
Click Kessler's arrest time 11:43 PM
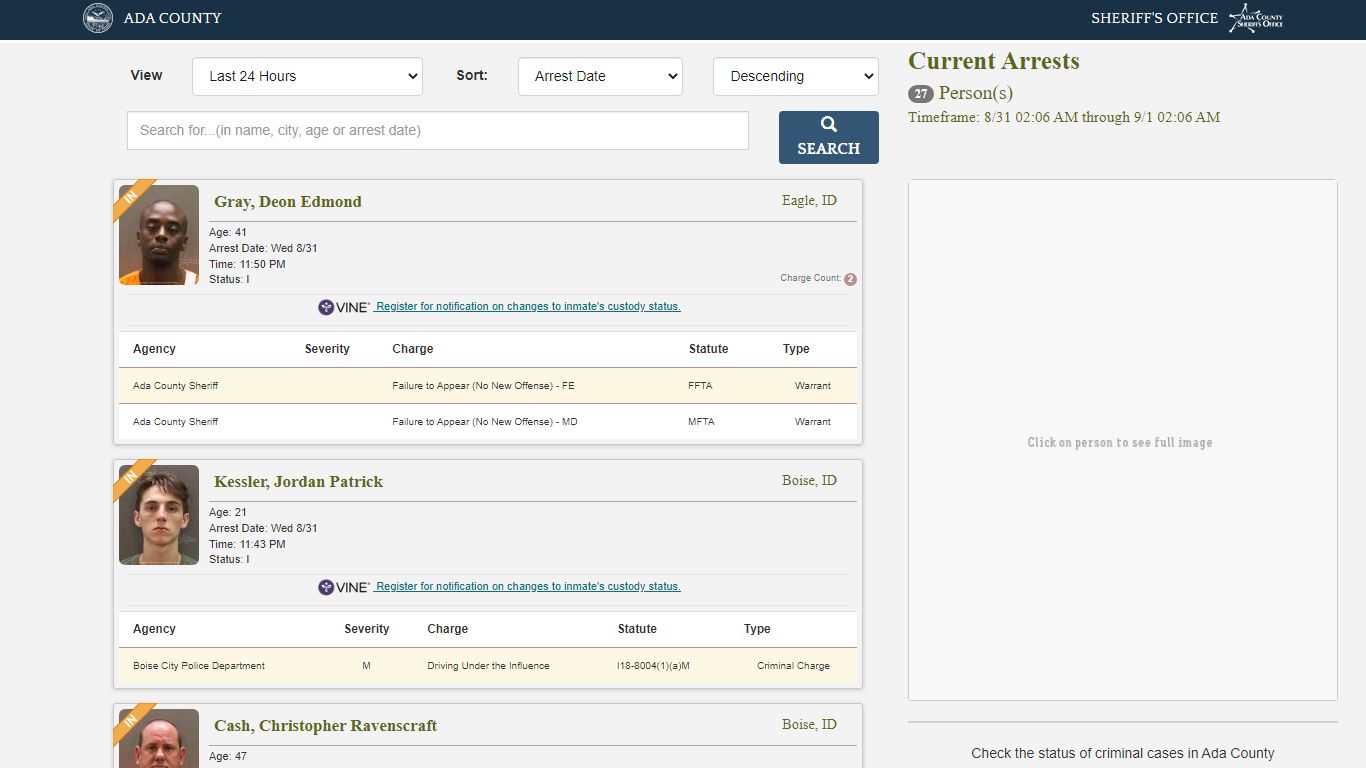click(247, 544)
